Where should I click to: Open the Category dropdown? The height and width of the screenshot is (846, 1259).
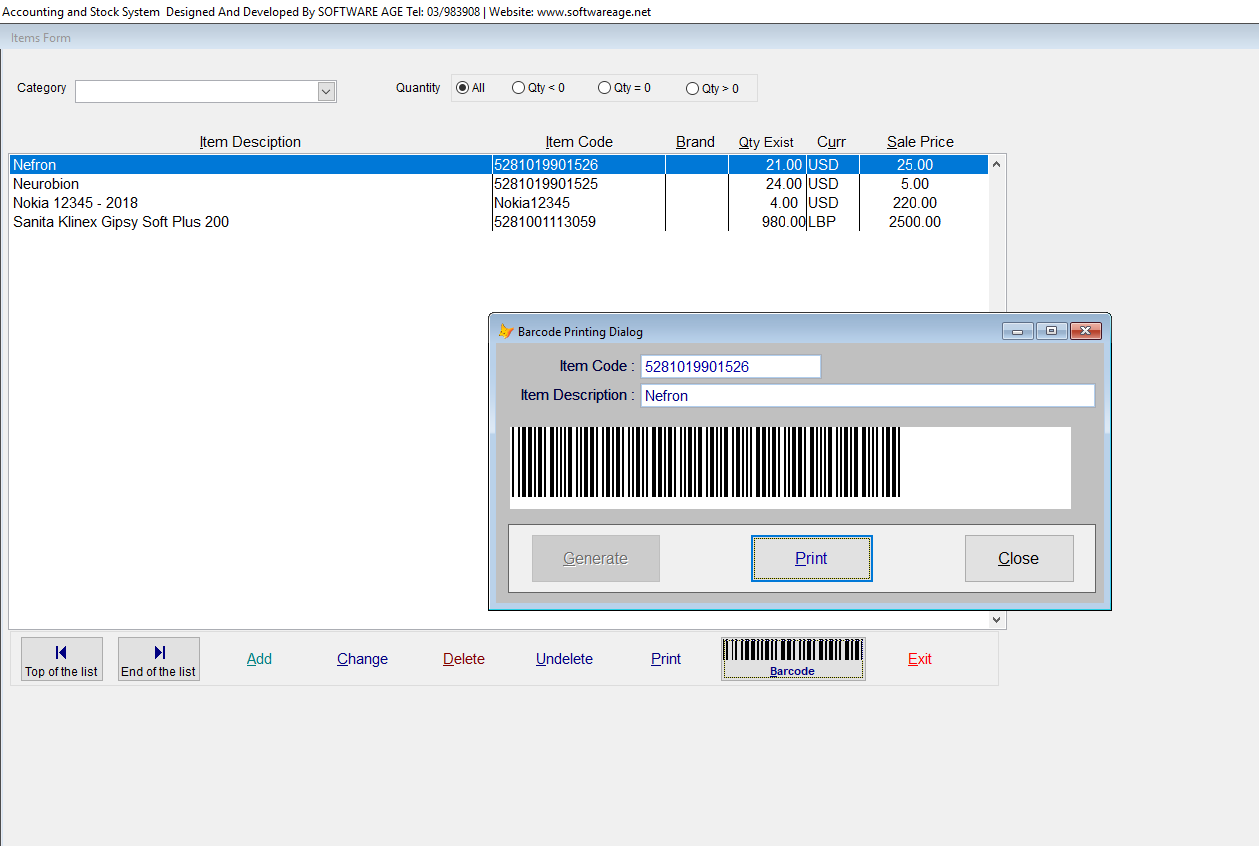click(326, 91)
